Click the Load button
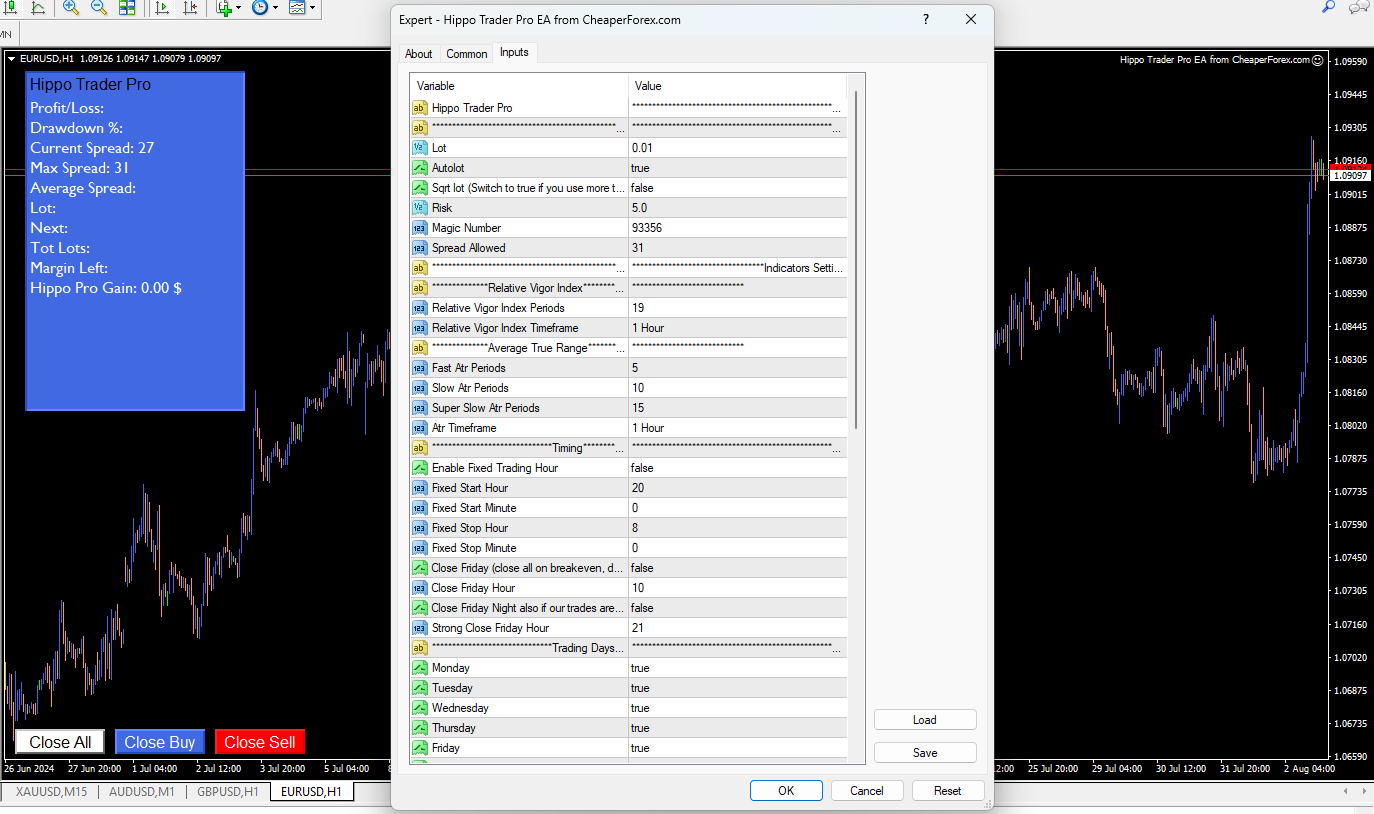Image resolution: width=1374 pixels, height=814 pixels. tap(925, 720)
